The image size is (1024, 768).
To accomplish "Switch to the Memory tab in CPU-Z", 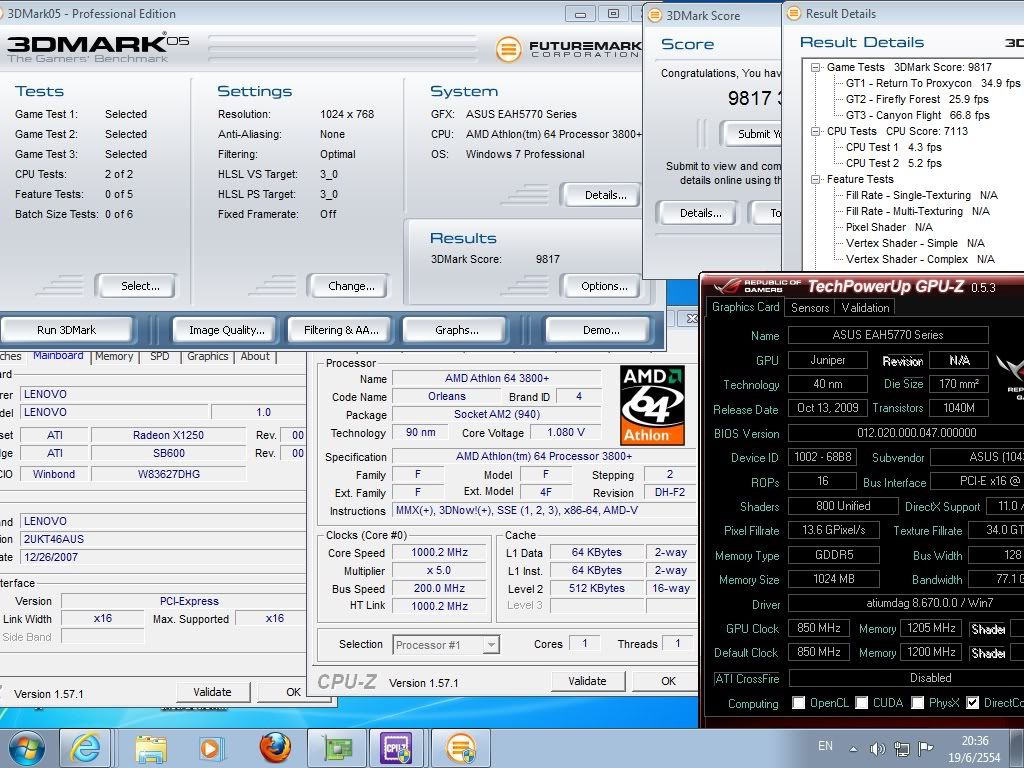I will (114, 357).
